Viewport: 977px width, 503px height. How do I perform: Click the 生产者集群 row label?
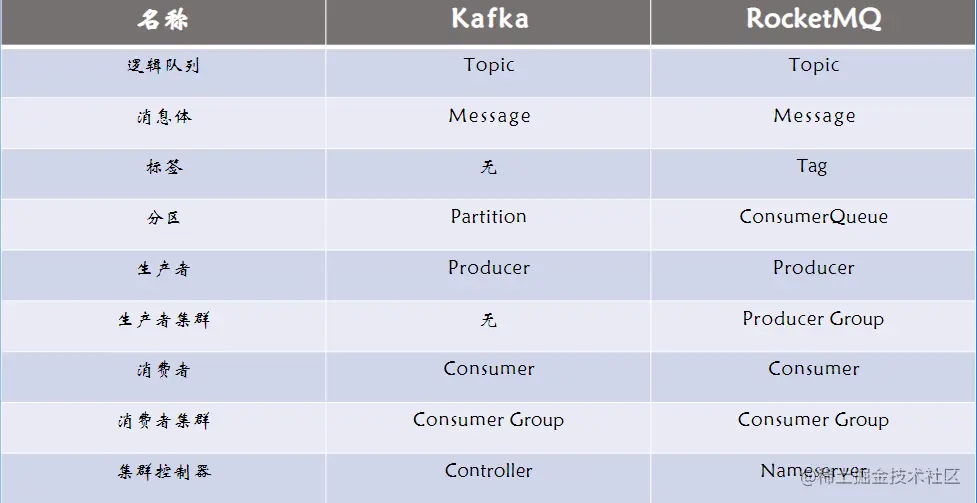tap(164, 320)
